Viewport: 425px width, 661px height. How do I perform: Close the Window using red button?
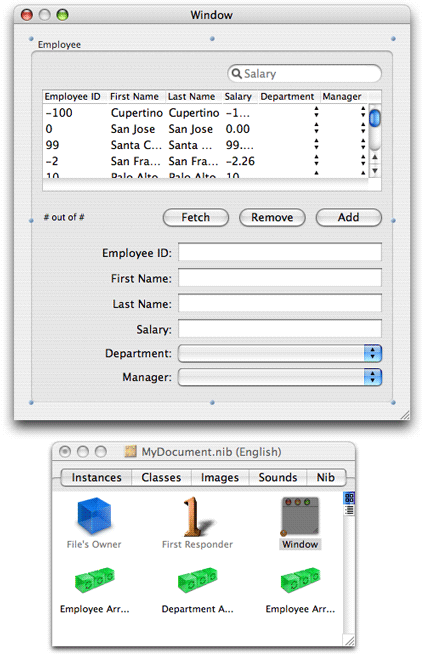pos(27,15)
